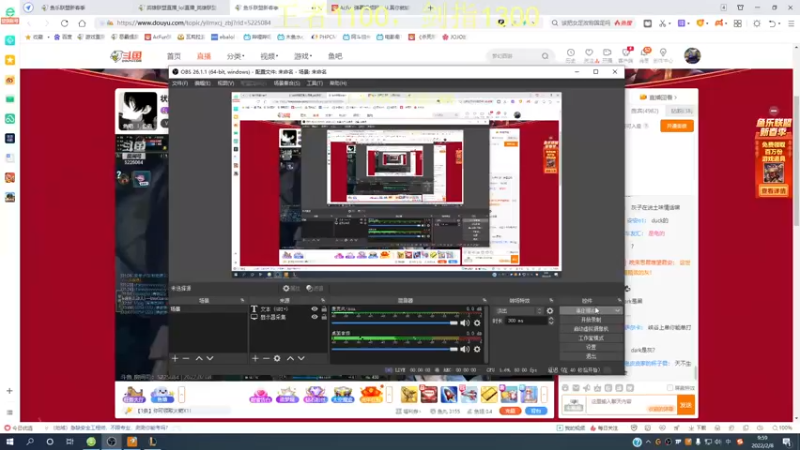Pop out the scenes dock panel

(x=242, y=301)
